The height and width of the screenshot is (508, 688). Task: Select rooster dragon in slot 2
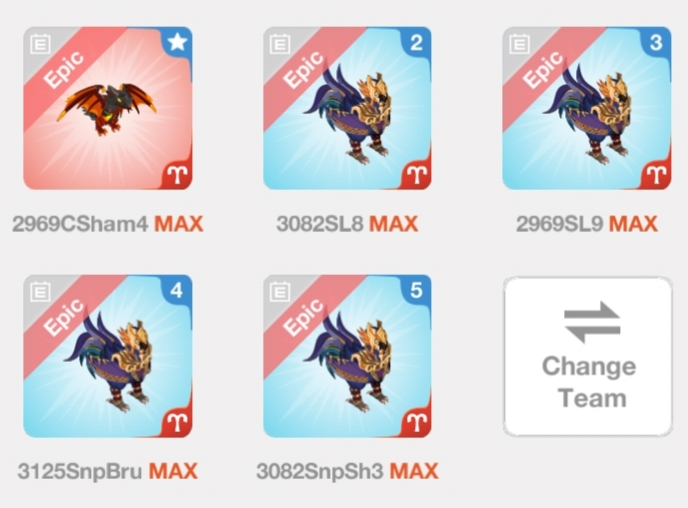pyautogui.click(x=347, y=108)
